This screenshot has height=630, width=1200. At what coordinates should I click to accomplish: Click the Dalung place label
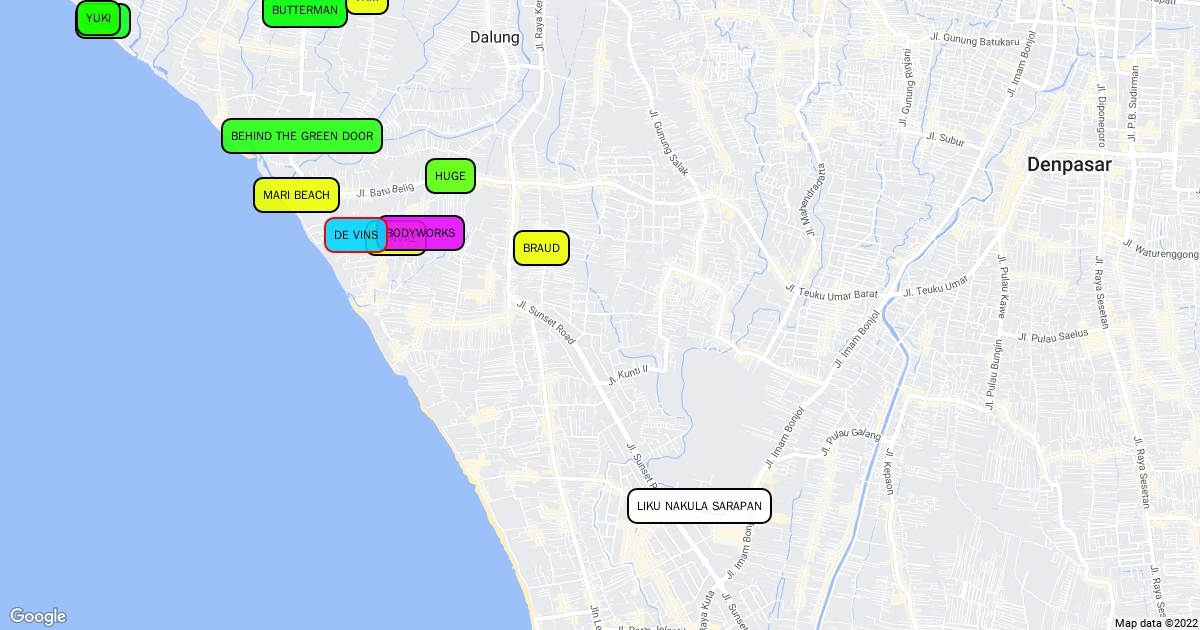point(495,38)
